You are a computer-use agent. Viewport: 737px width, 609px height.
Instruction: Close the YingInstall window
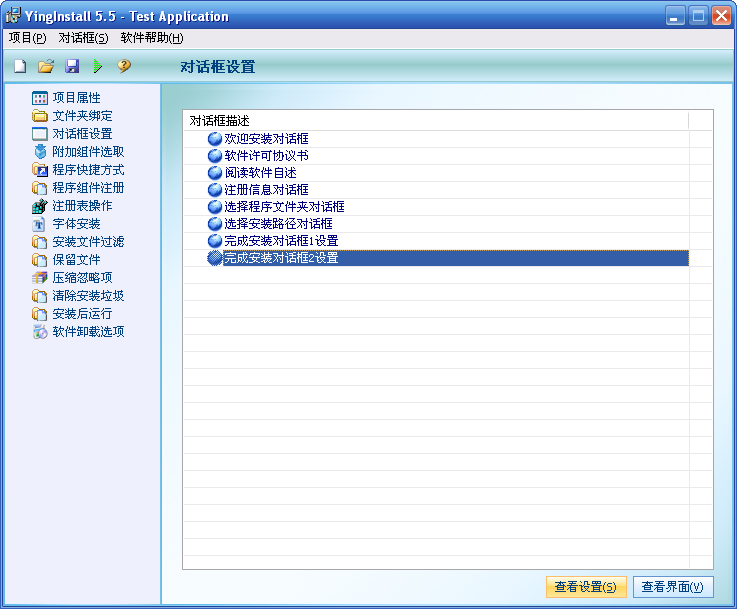[721, 16]
